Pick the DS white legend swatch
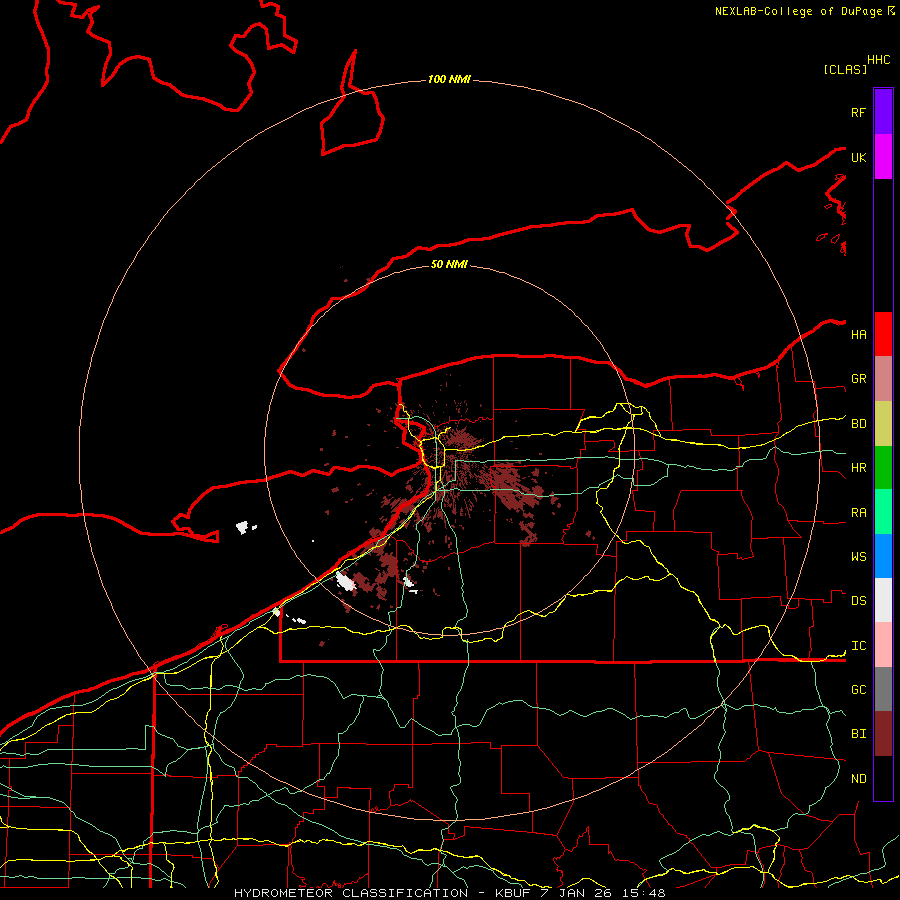 tap(883, 600)
